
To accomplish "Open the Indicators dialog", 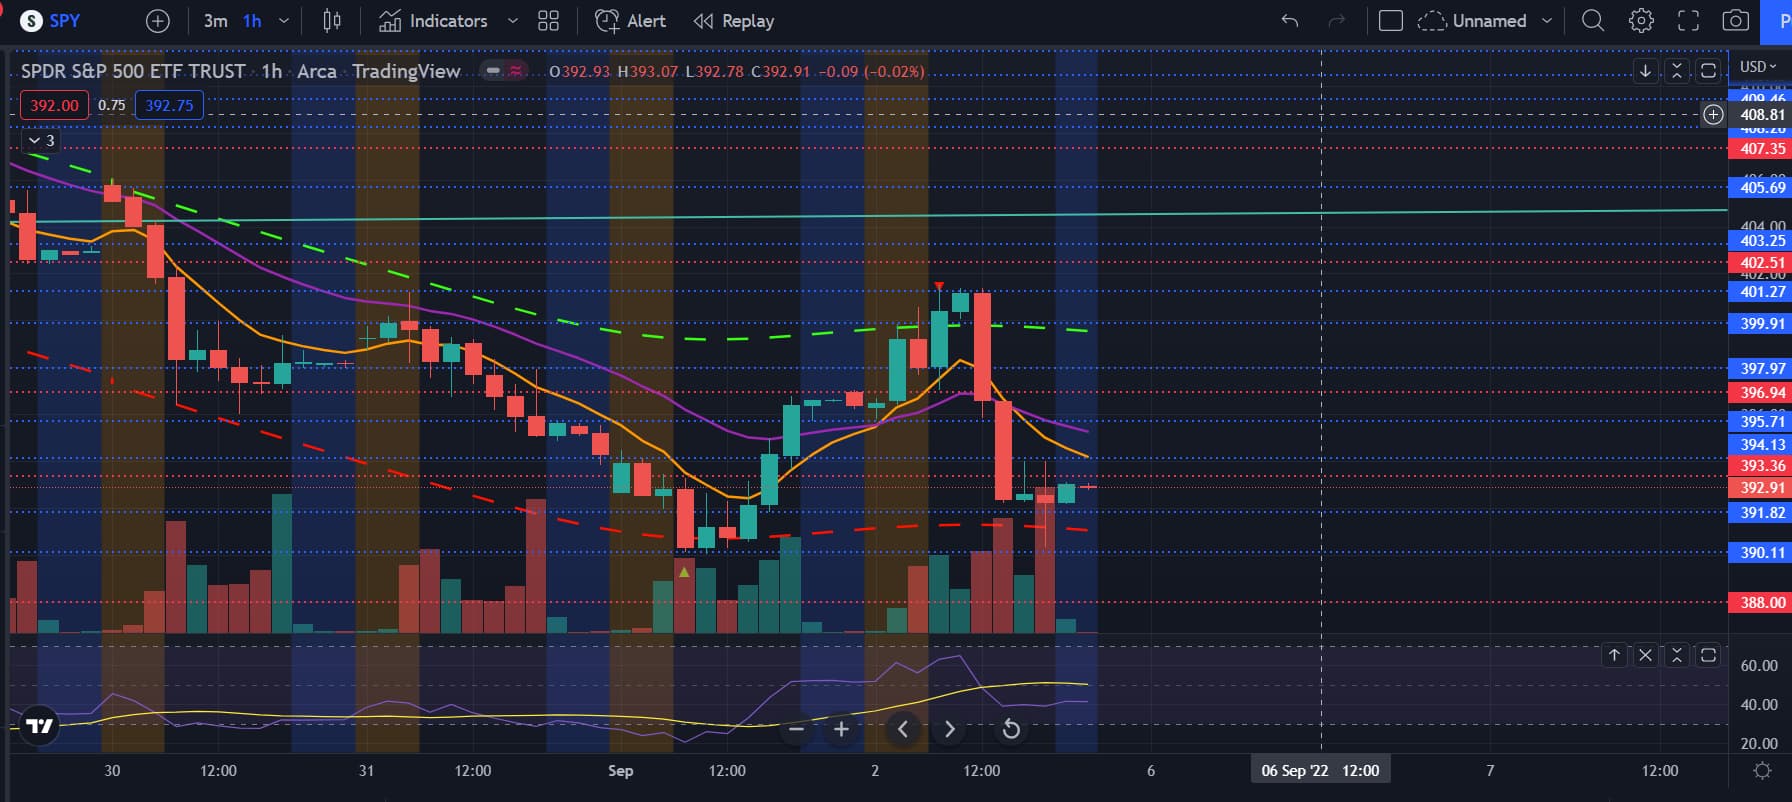I will coord(434,20).
